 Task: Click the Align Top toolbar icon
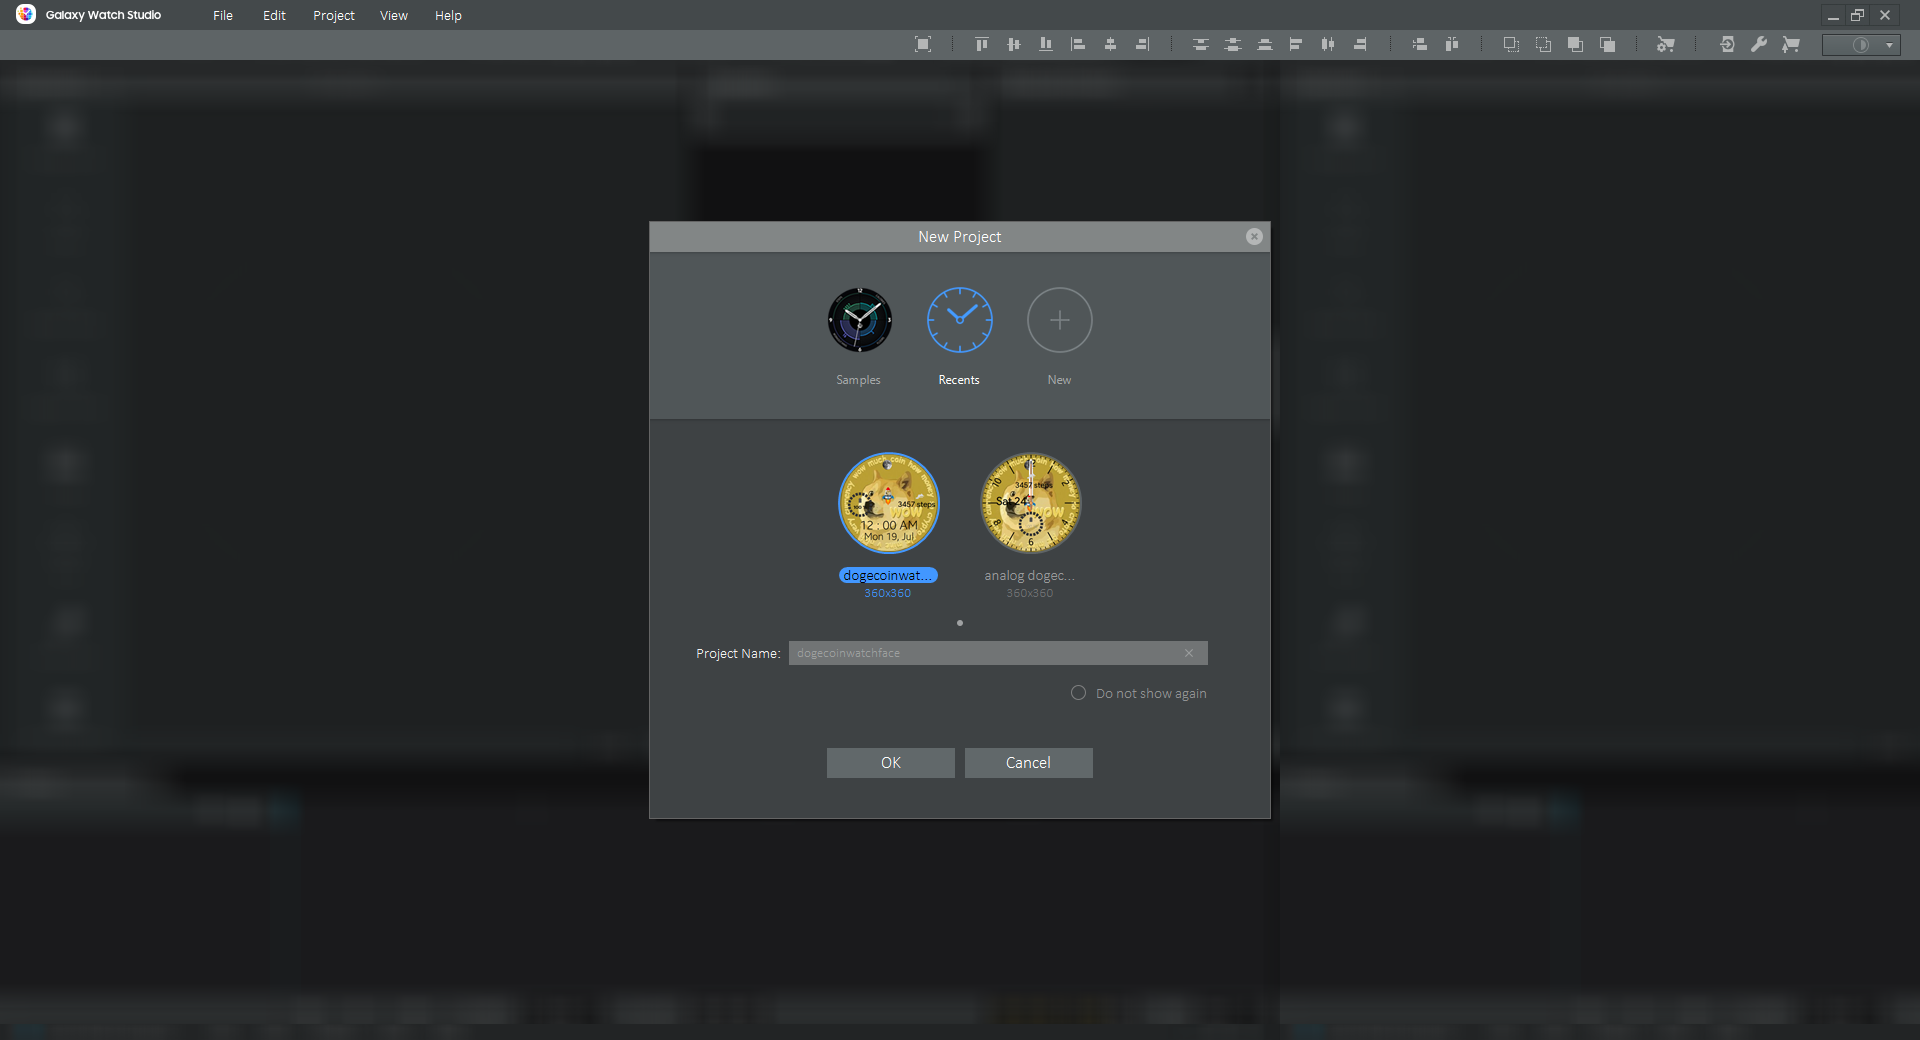tap(981, 44)
